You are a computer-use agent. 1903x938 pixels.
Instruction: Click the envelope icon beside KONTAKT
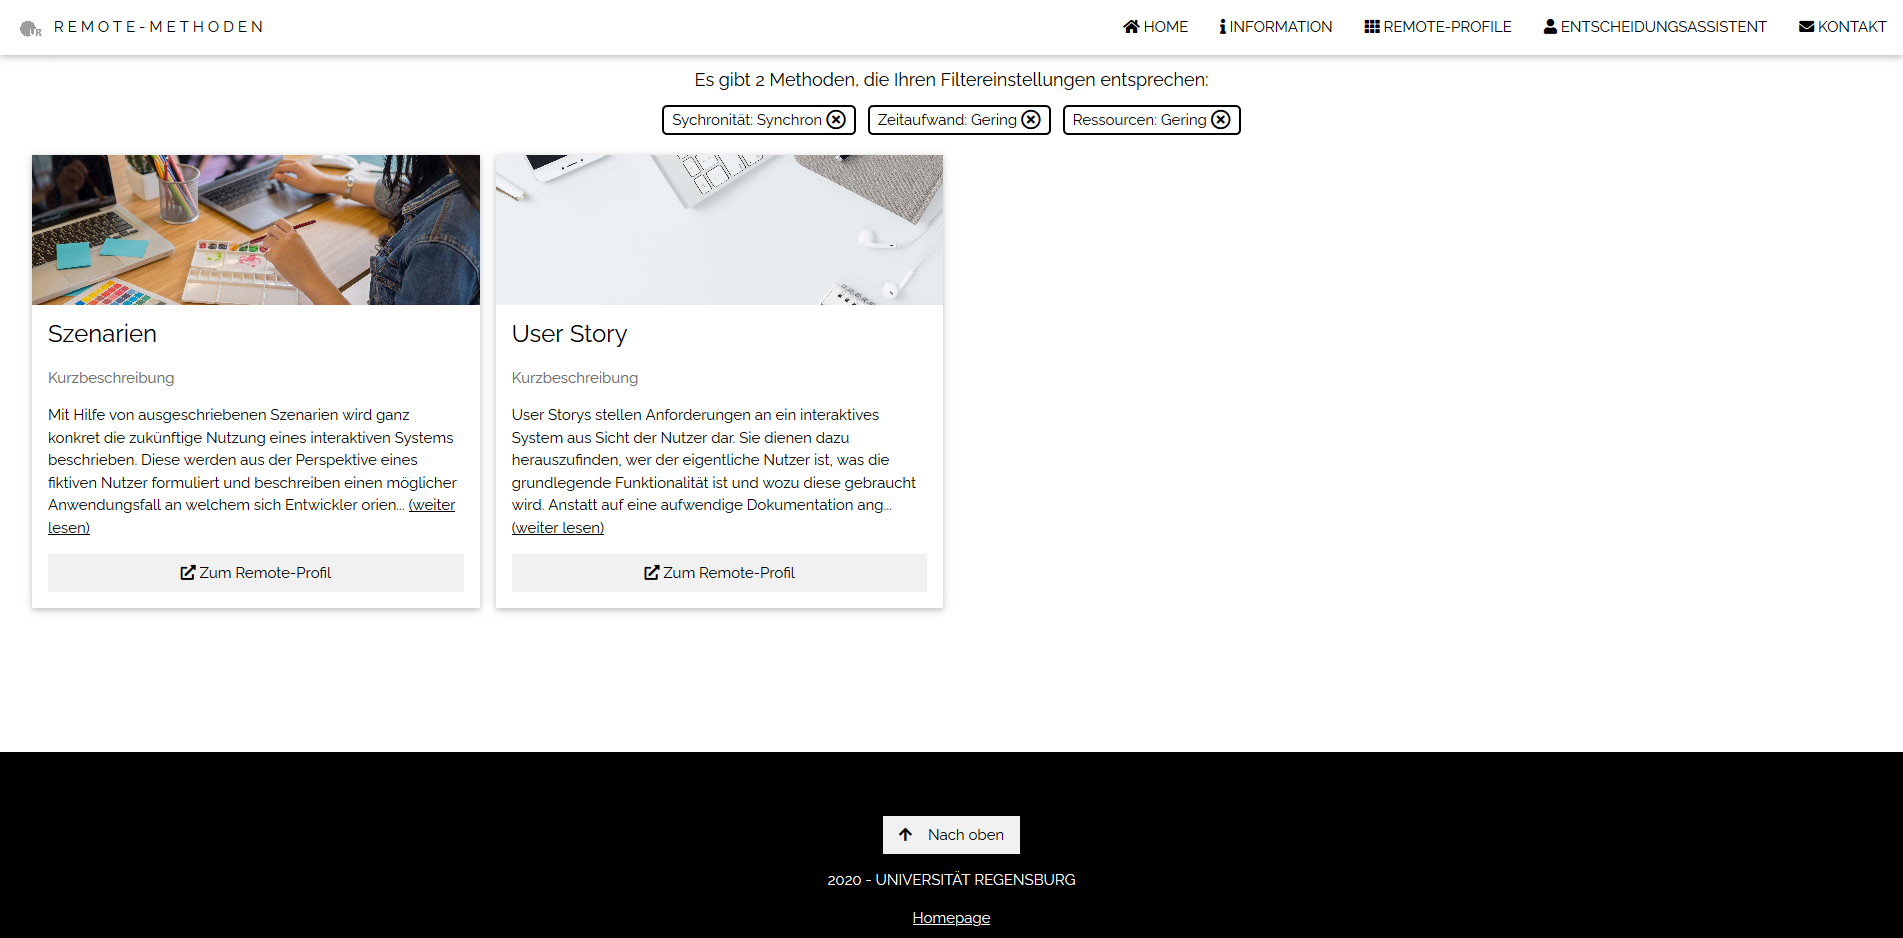pos(1806,27)
